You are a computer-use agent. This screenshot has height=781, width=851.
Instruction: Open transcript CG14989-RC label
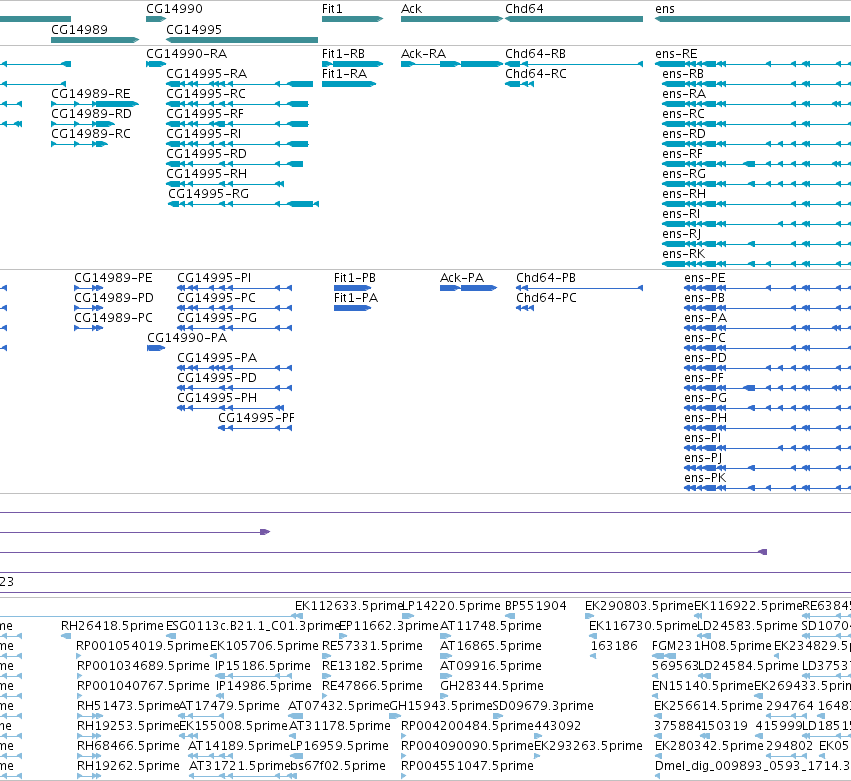coord(91,134)
